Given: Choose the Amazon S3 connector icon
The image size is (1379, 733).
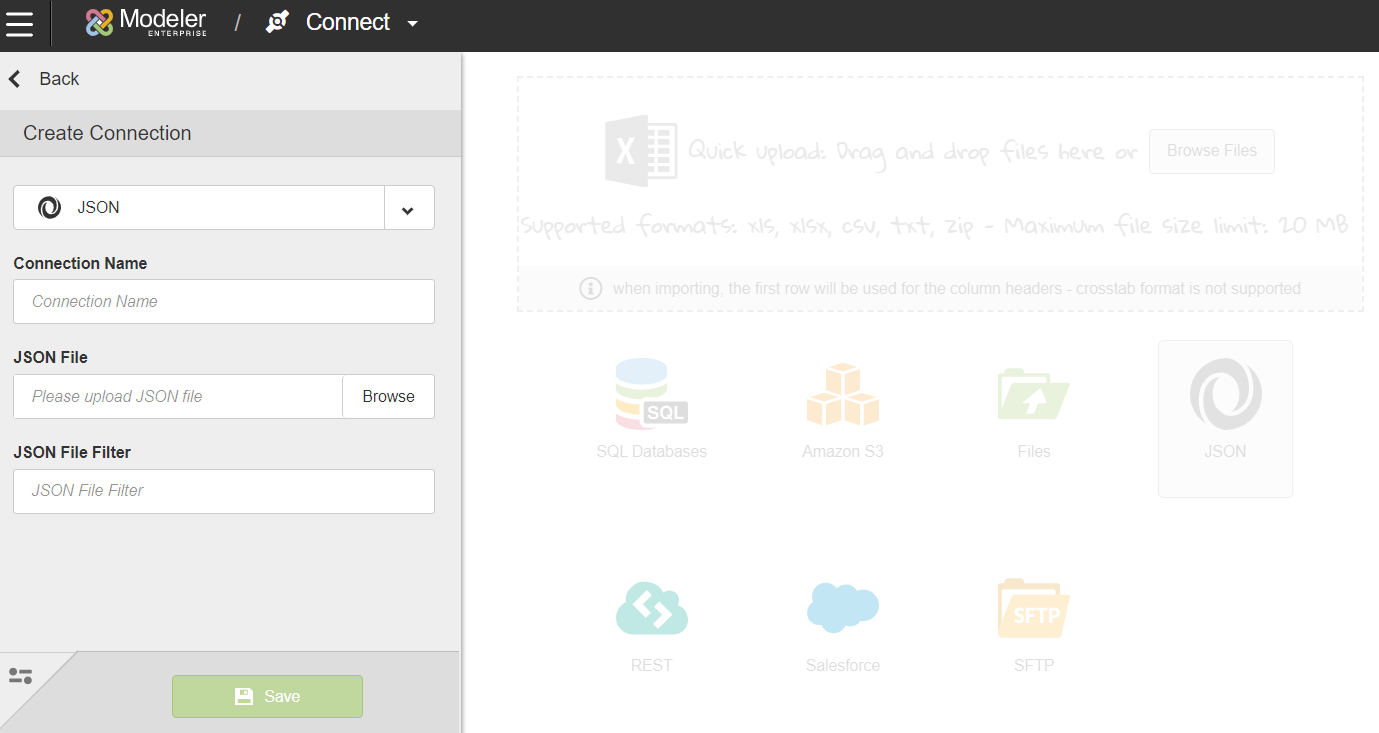Looking at the screenshot, I should 842,395.
